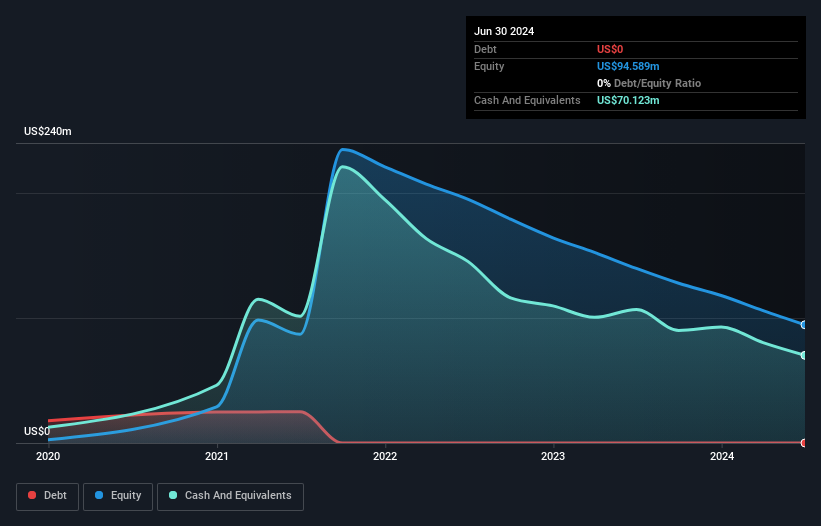Click the blue Equity legend dot
The width and height of the screenshot is (821, 526).
99,495
